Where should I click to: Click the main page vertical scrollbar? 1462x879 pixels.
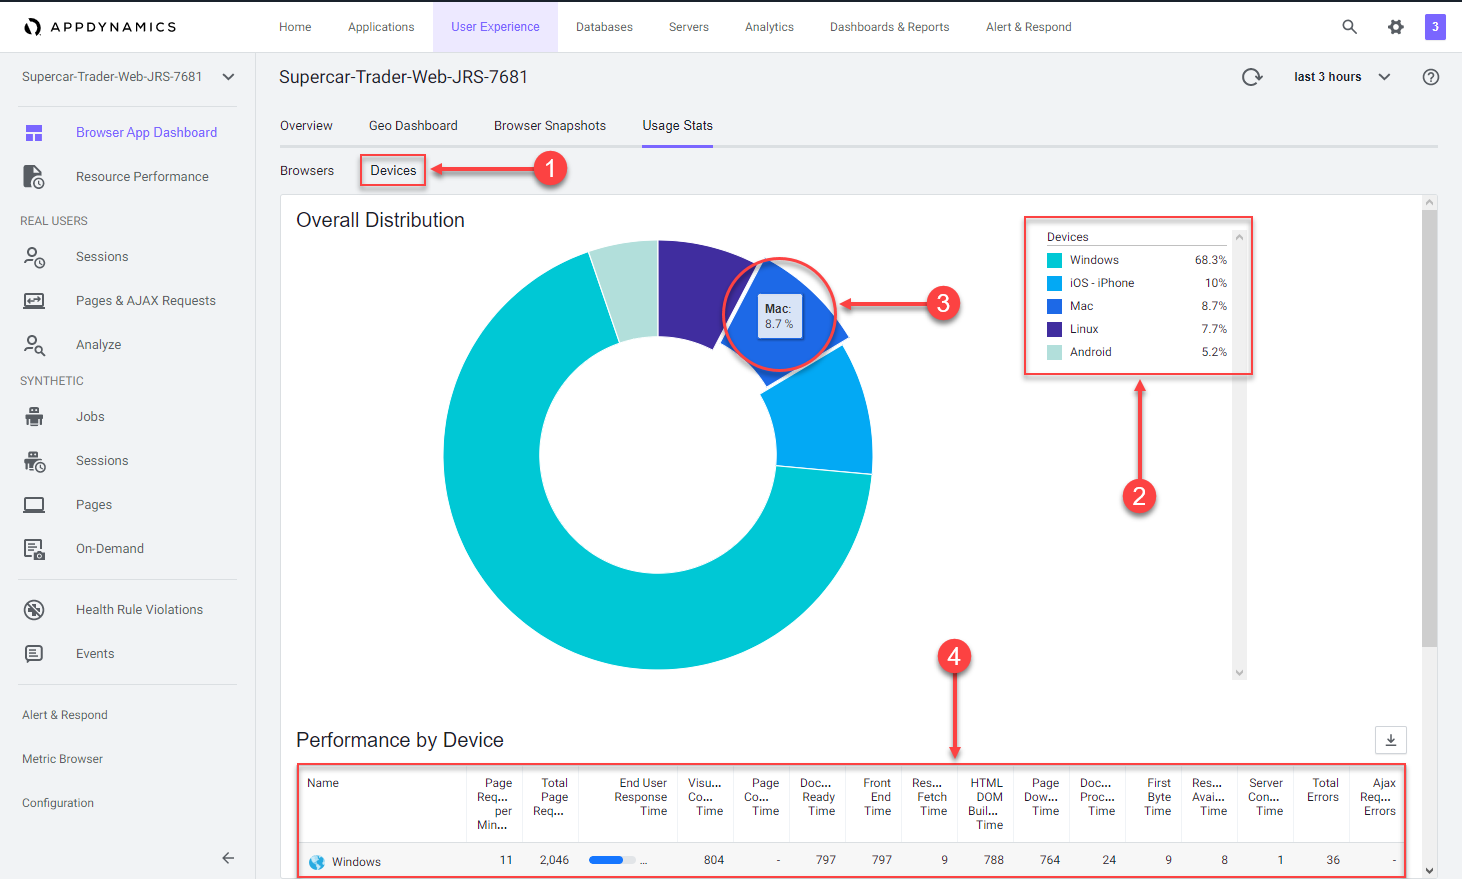(1429, 430)
